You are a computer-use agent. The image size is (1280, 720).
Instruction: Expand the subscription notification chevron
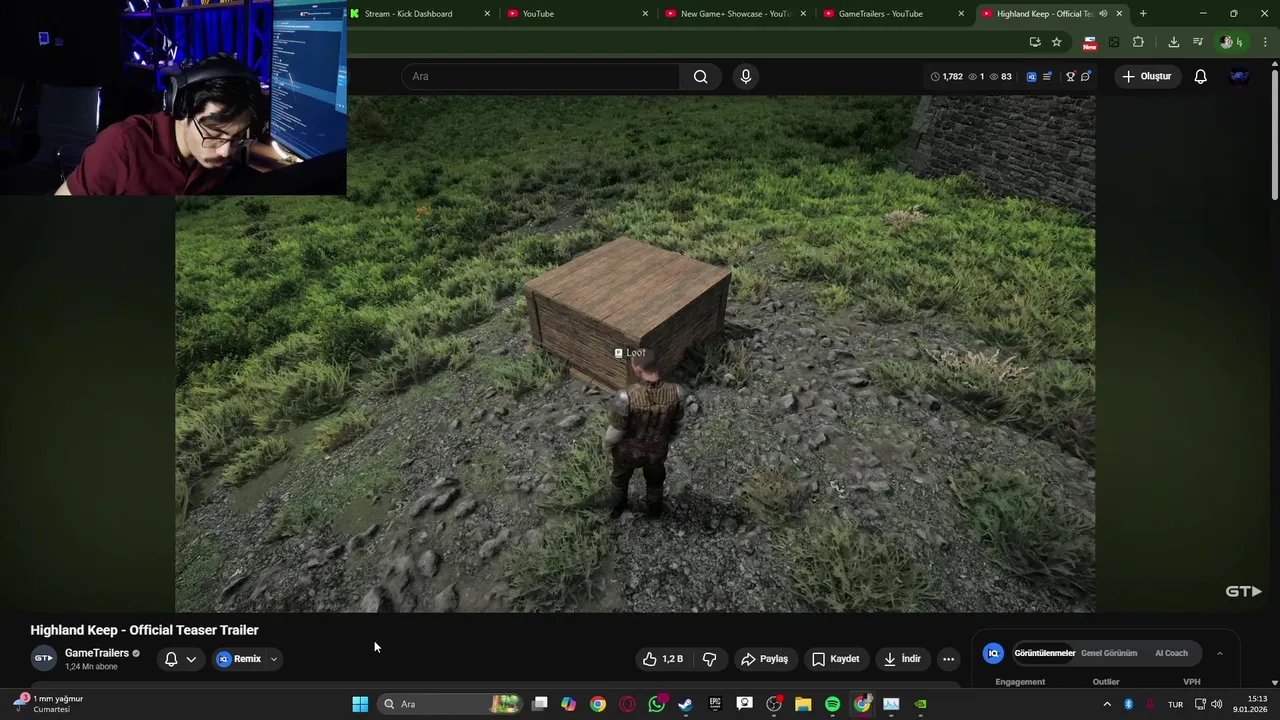pos(191,659)
